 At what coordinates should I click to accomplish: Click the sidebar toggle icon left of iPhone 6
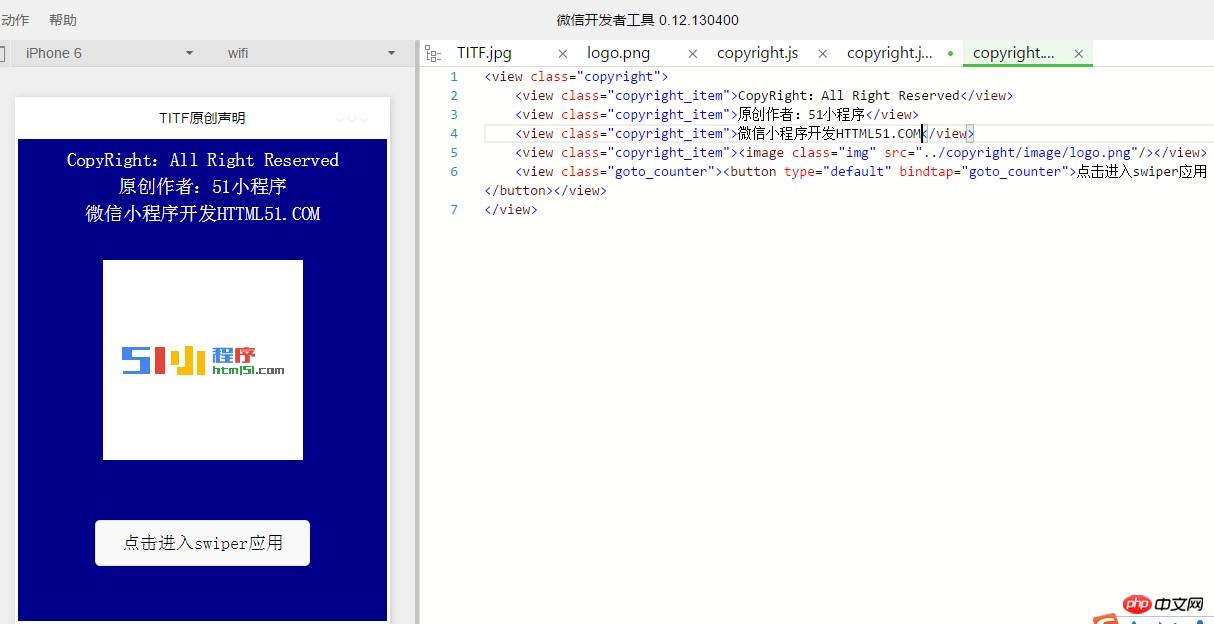tap(6, 53)
